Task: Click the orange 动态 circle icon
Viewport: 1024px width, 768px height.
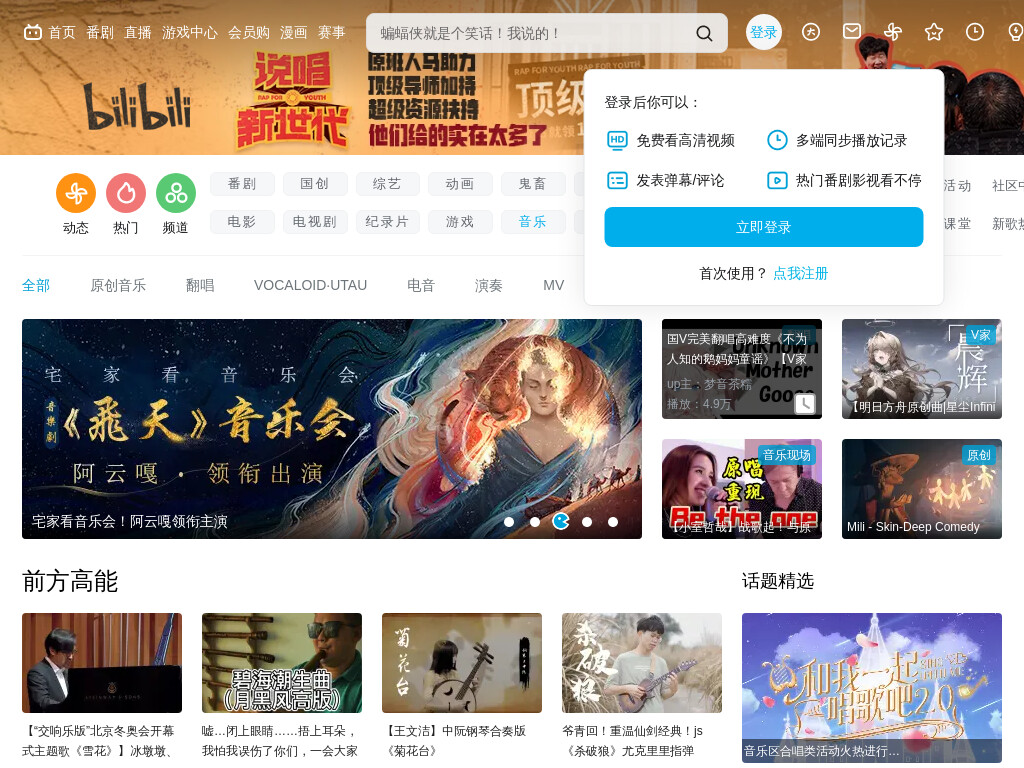Action: click(76, 193)
